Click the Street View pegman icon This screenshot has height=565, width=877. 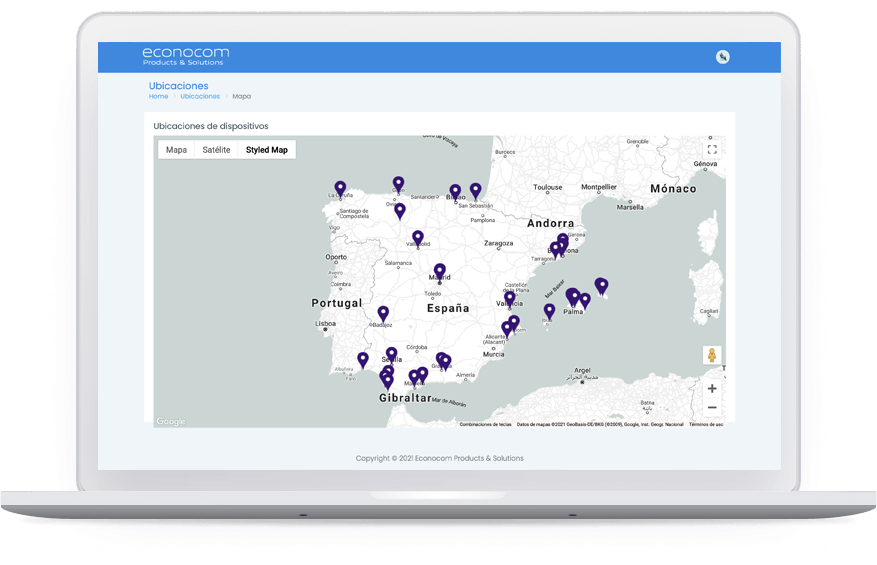pyautogui.click(x=712, y=356)
